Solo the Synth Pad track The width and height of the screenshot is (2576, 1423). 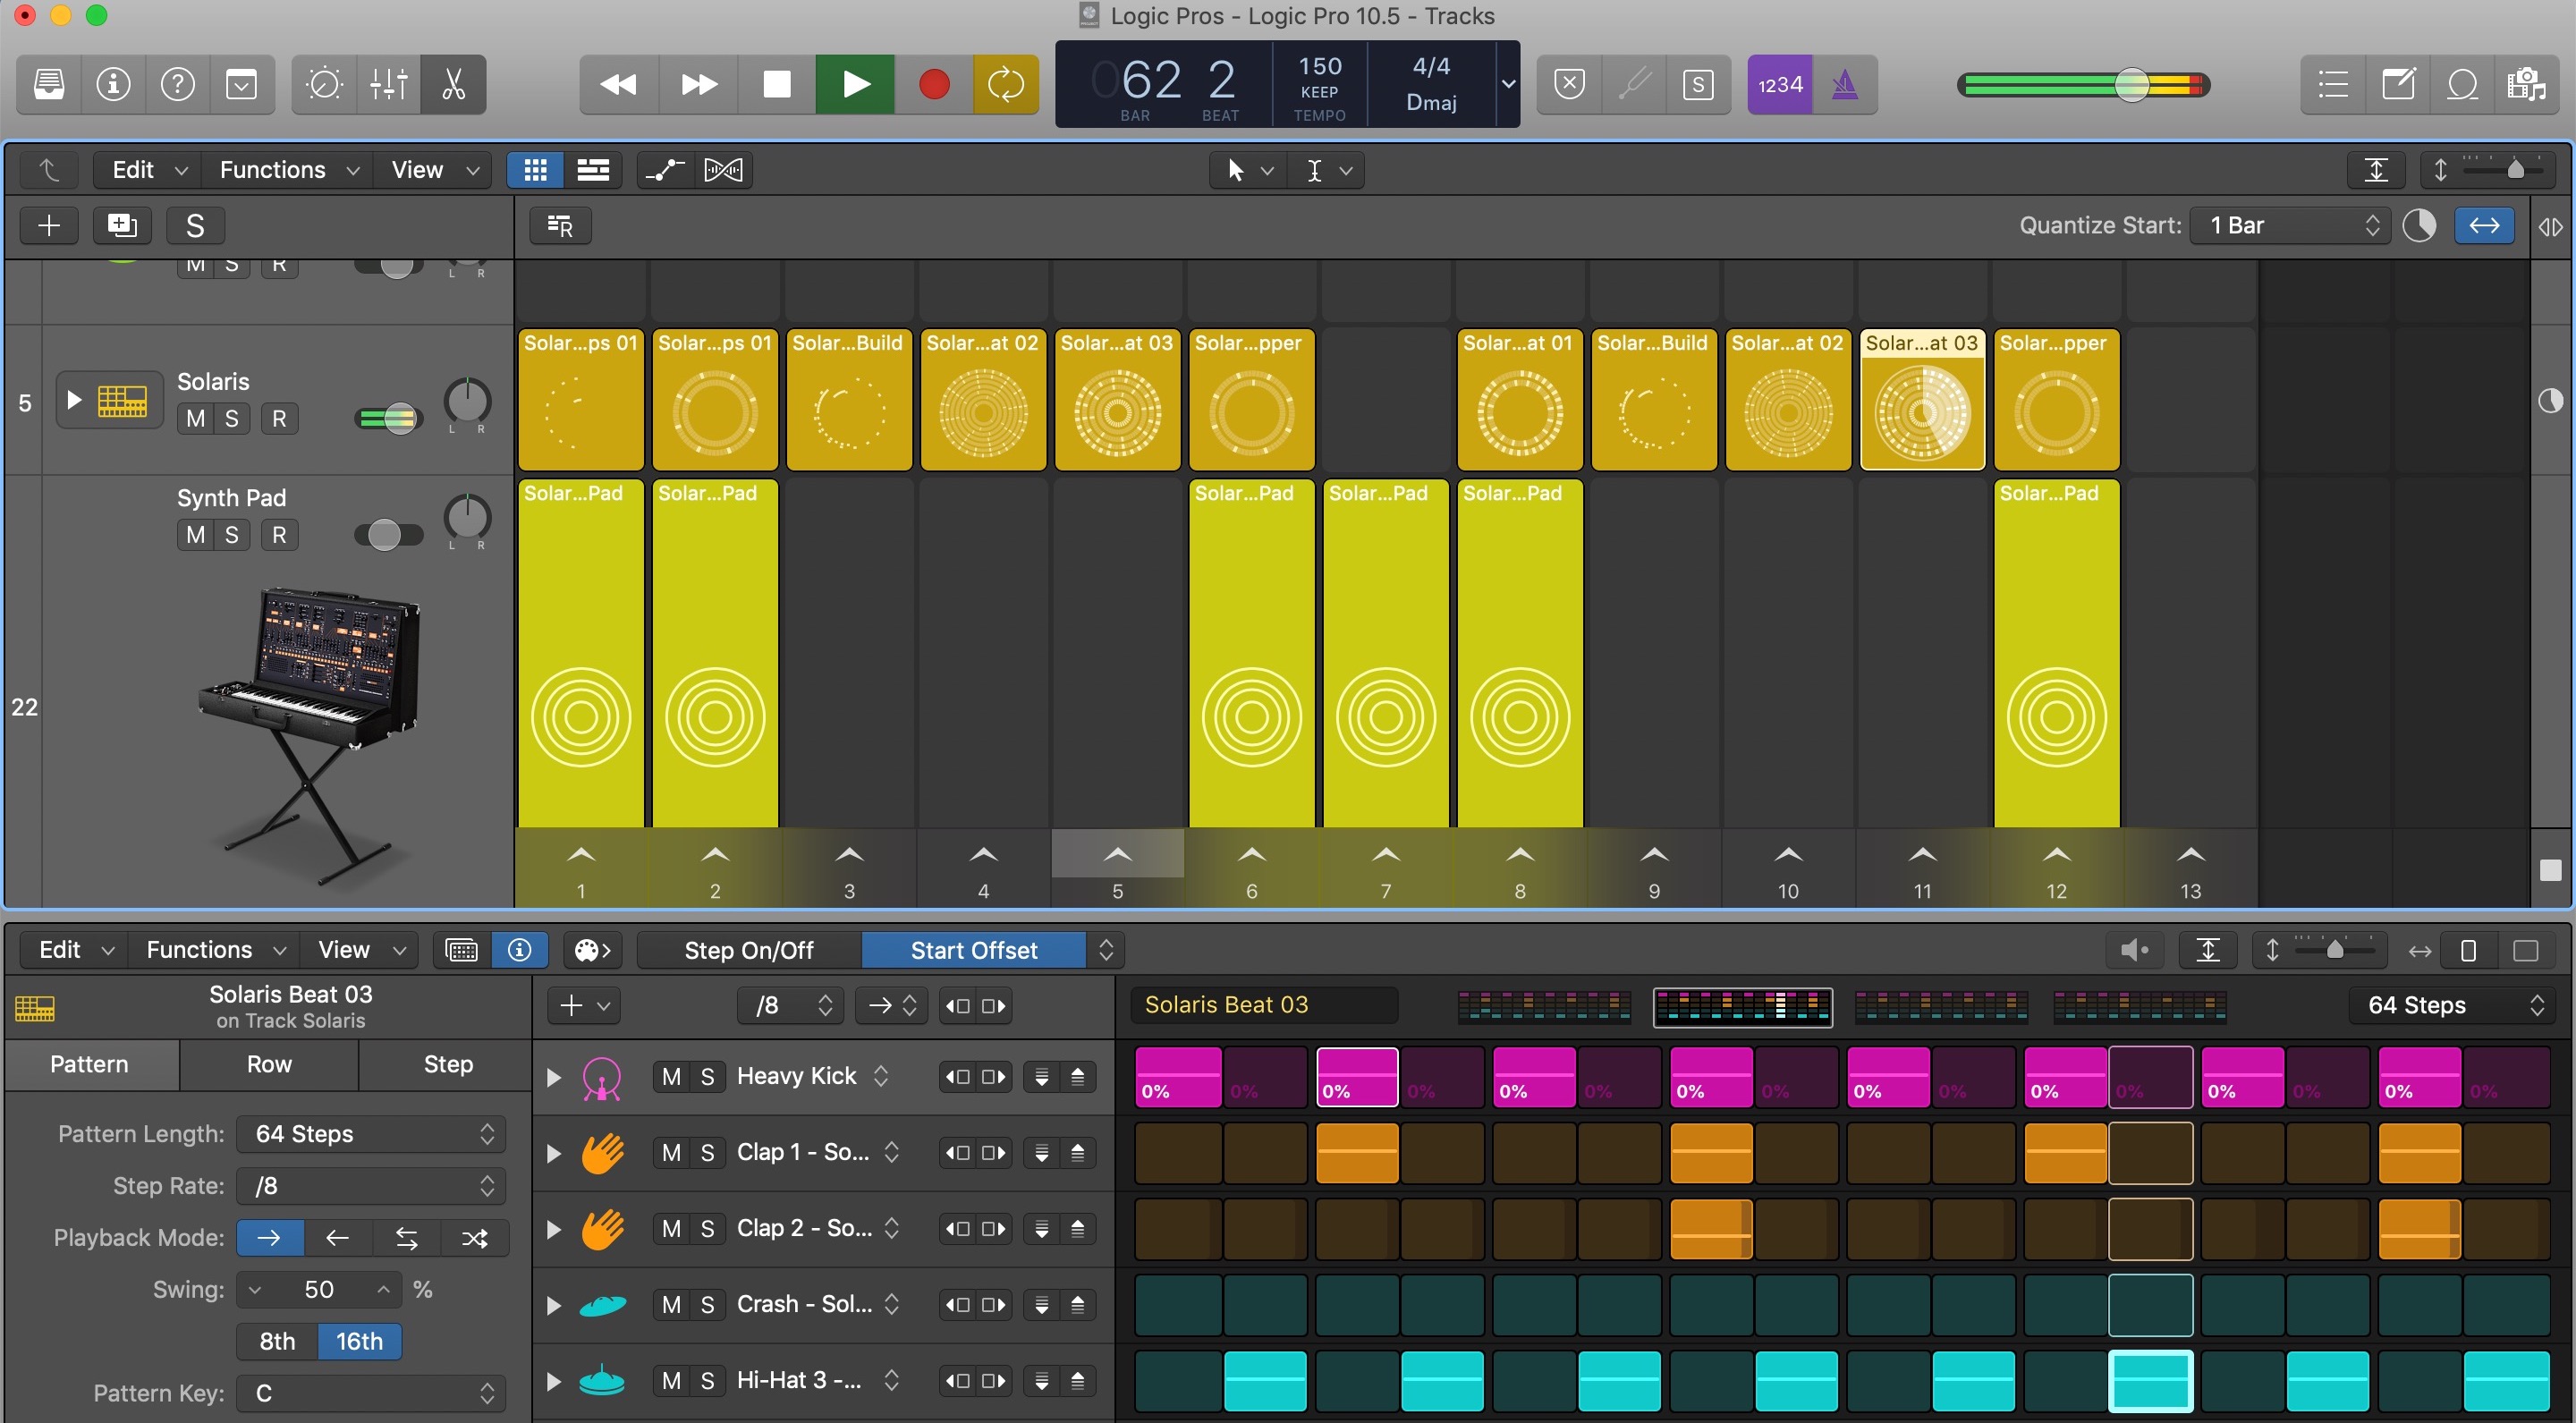click(232, 535)
